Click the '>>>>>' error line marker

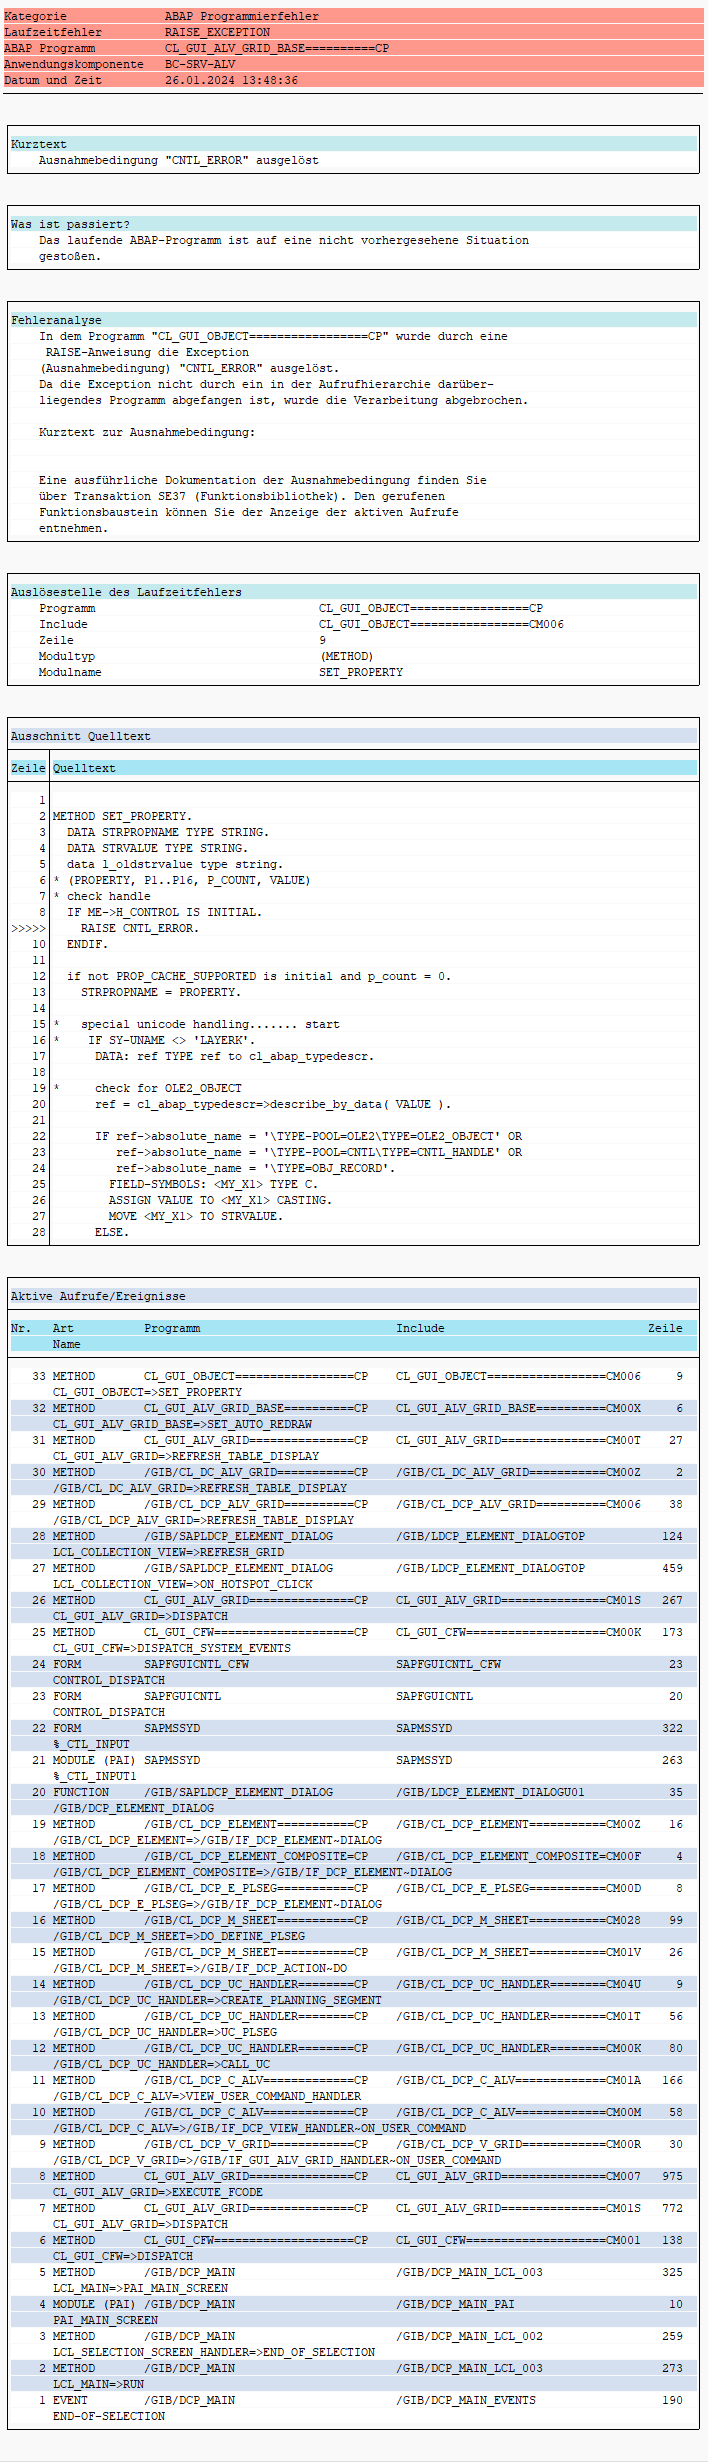point(28,928)
